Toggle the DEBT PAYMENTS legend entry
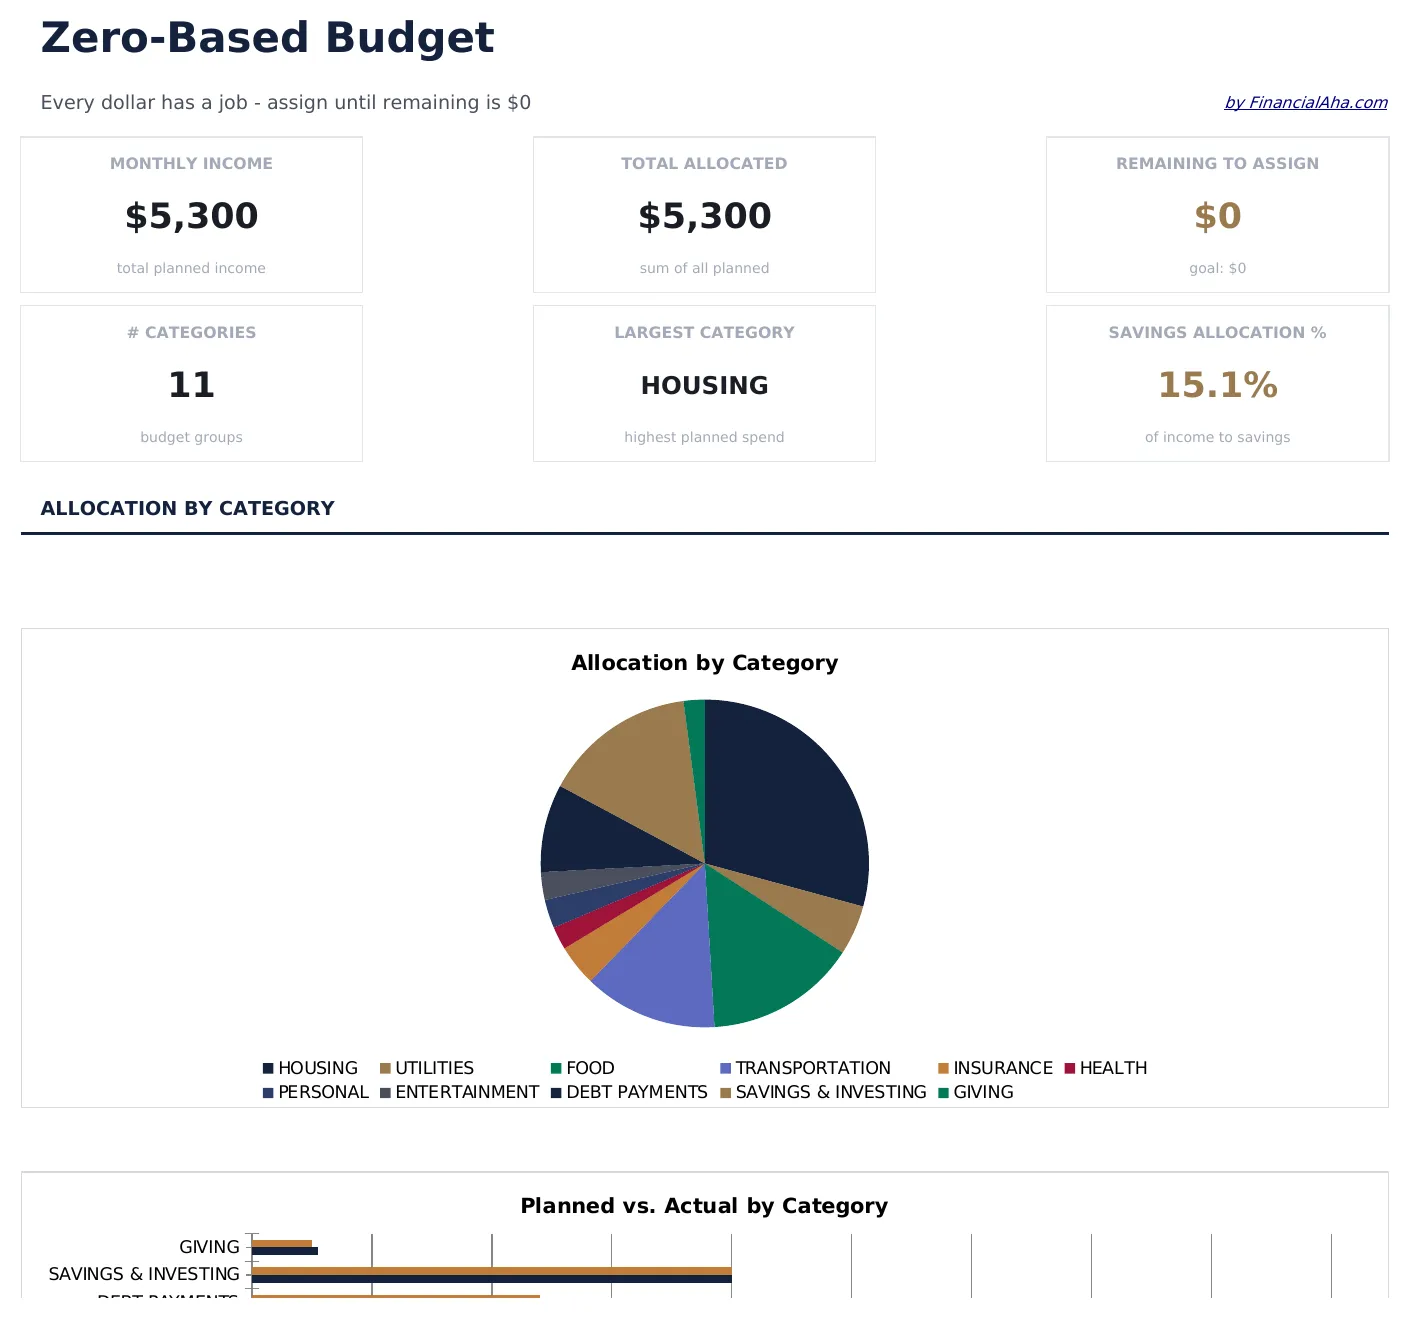This screenshot has width=1410, height=1318. point(555,1092)
